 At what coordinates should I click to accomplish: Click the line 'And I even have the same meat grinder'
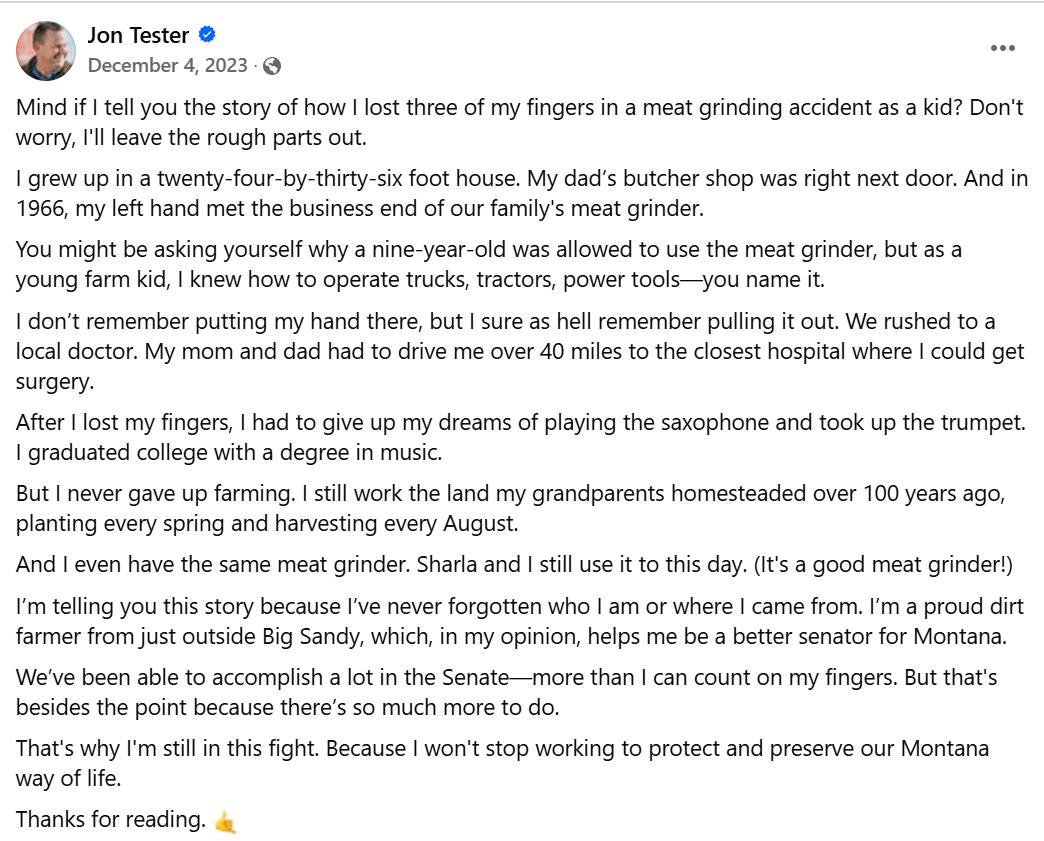coord(514,565)
